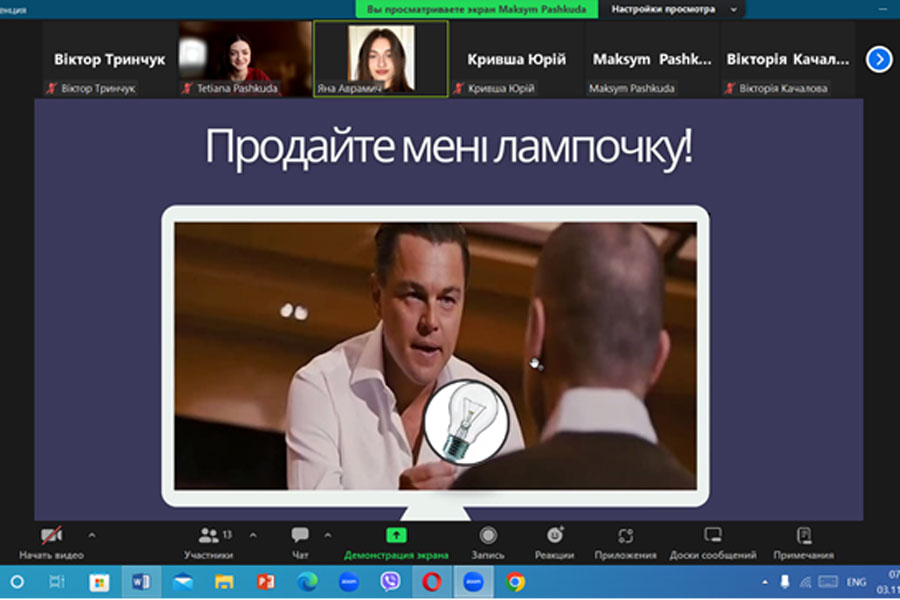Switch to Microsoft Word on the taskbar
Screen dimensions: 900x600
(141, 582)
